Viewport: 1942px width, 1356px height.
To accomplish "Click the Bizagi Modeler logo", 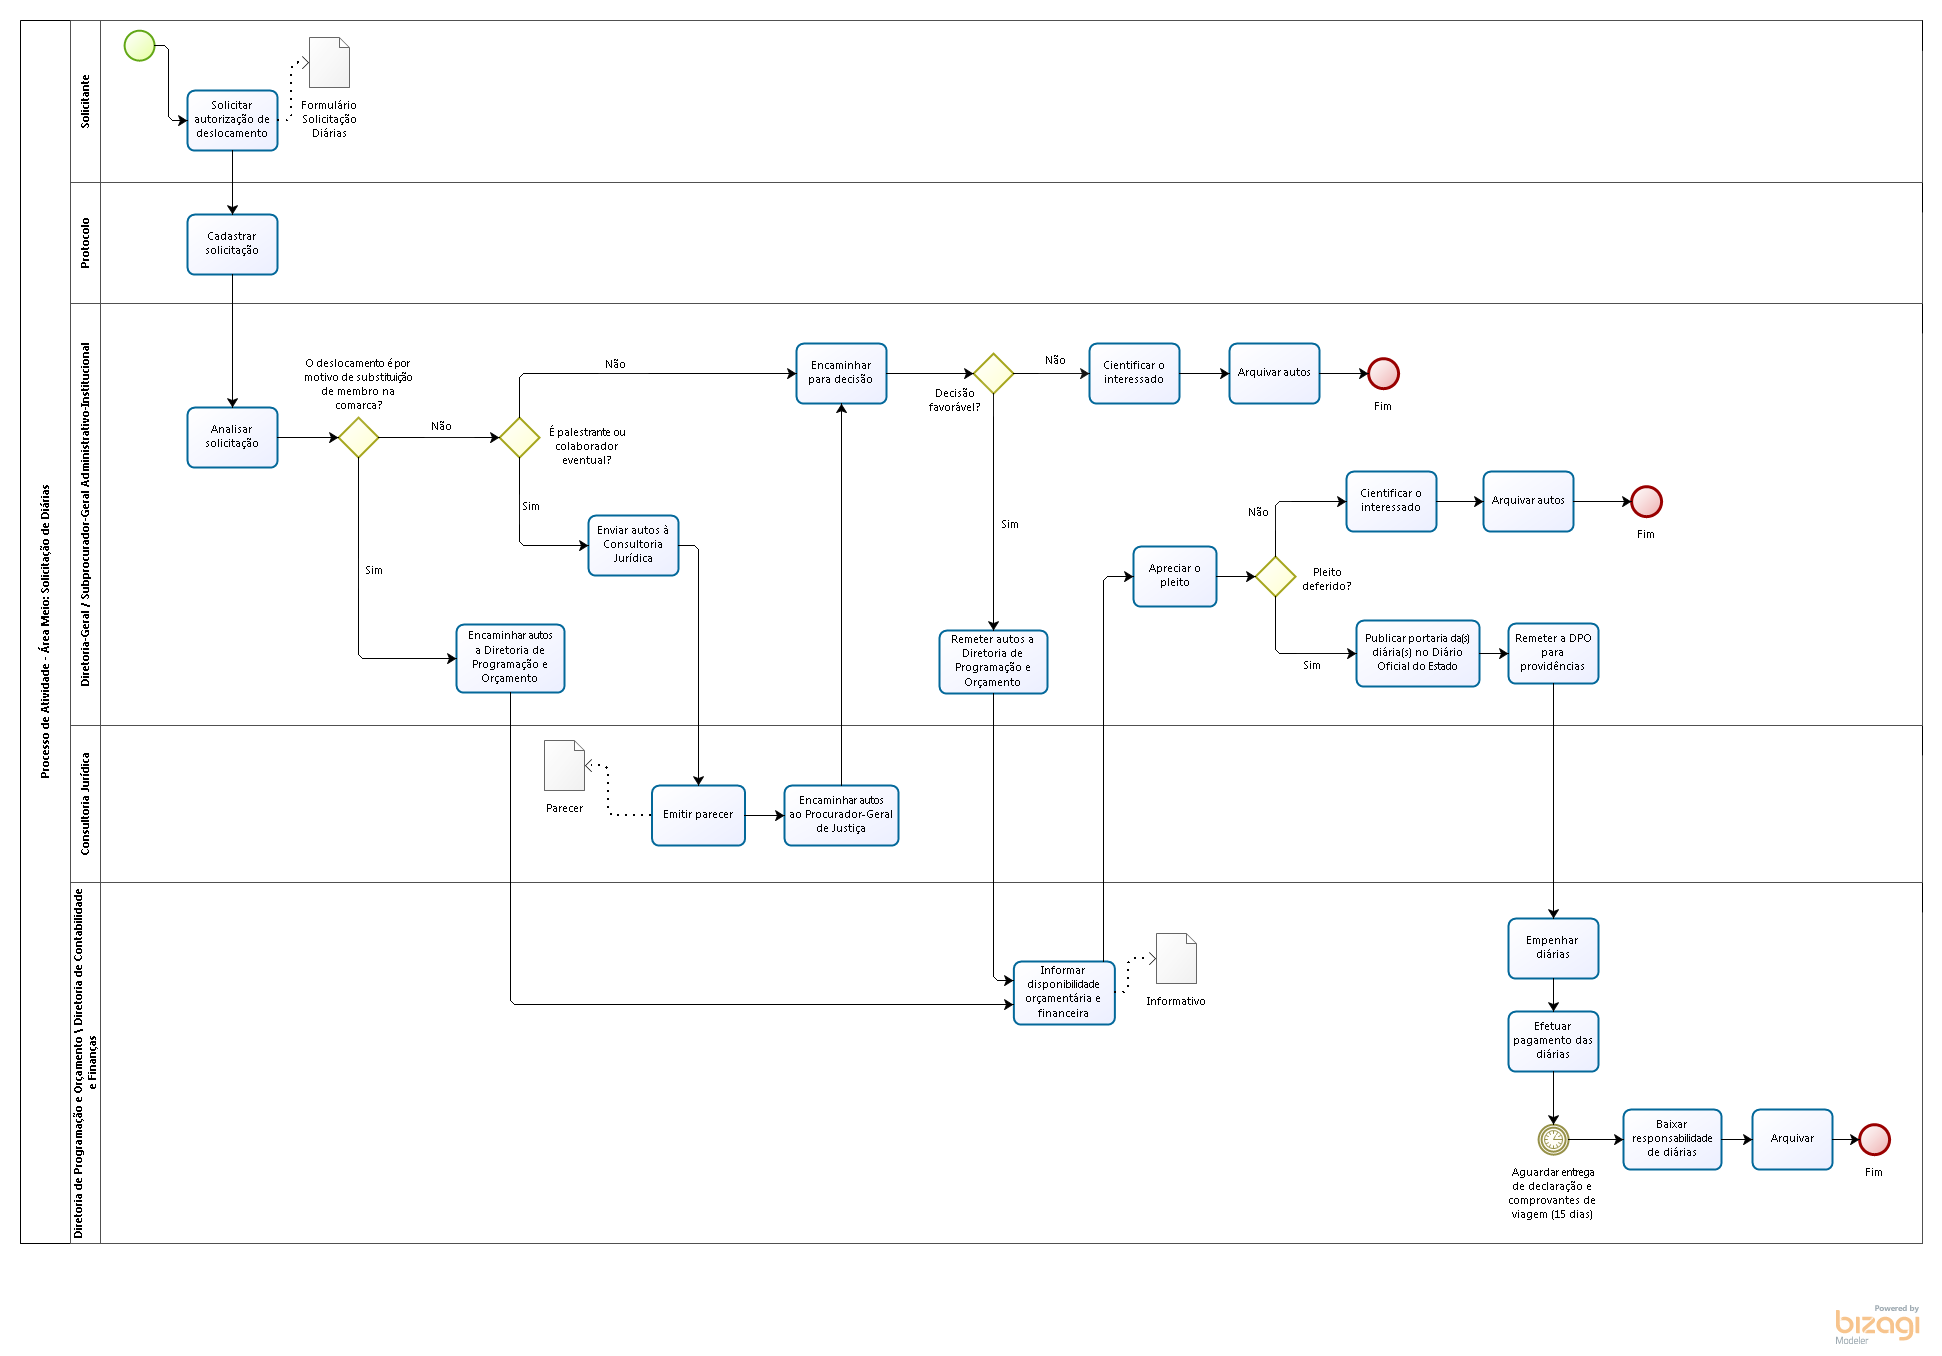I will coord(1877,1324).
